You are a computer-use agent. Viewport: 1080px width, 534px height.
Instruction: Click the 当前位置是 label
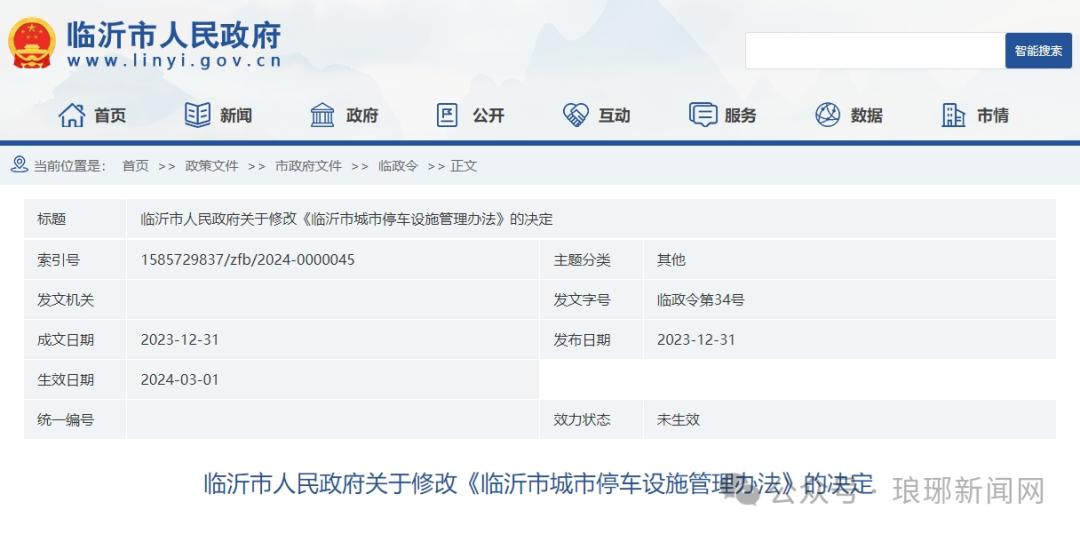coord(70,166)
